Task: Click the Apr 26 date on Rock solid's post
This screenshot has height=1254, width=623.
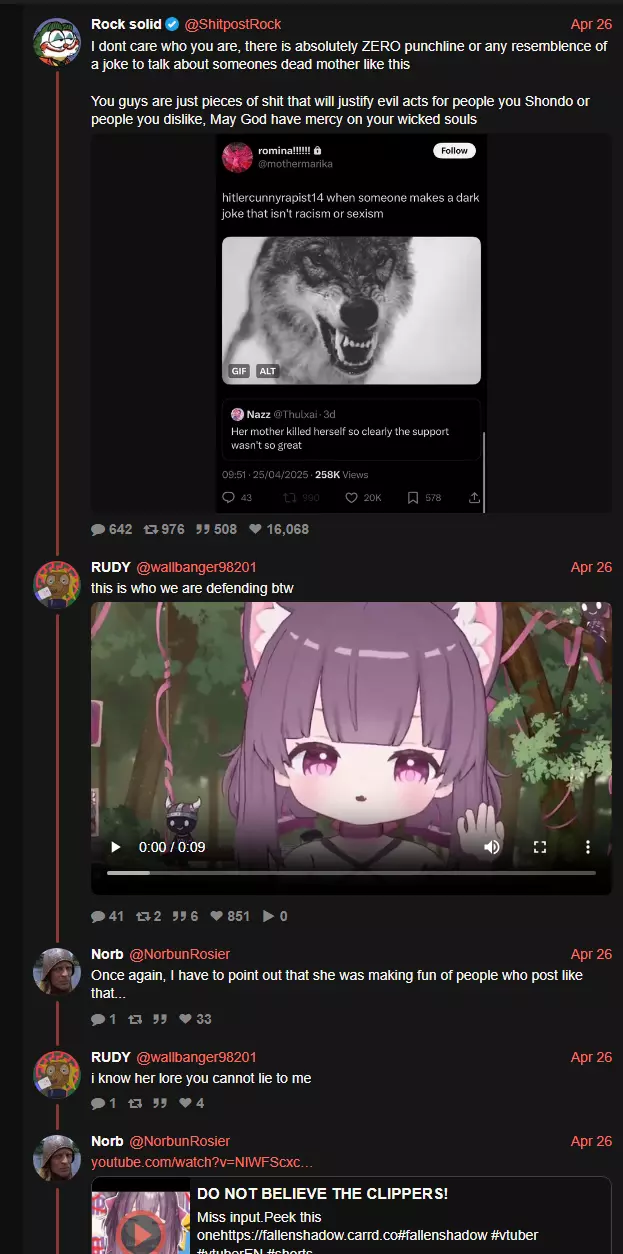Action: click(591, 24)
